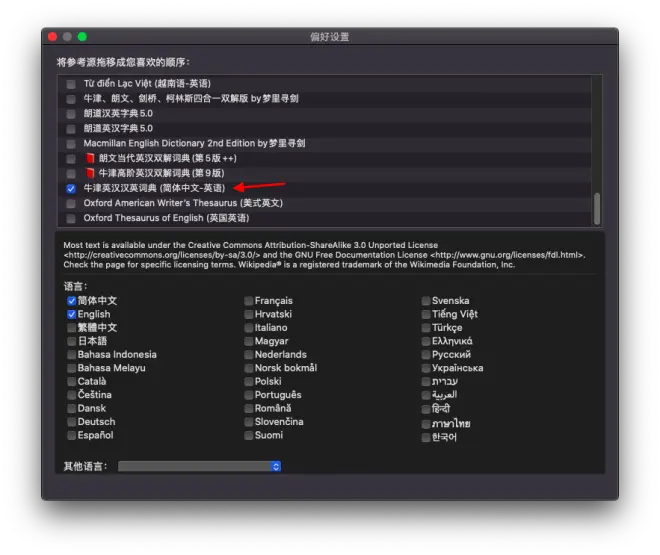This screenshot has width=660, height=555.
Task: Click the reference source list scrollbar thumb
Action: [596, 209]
